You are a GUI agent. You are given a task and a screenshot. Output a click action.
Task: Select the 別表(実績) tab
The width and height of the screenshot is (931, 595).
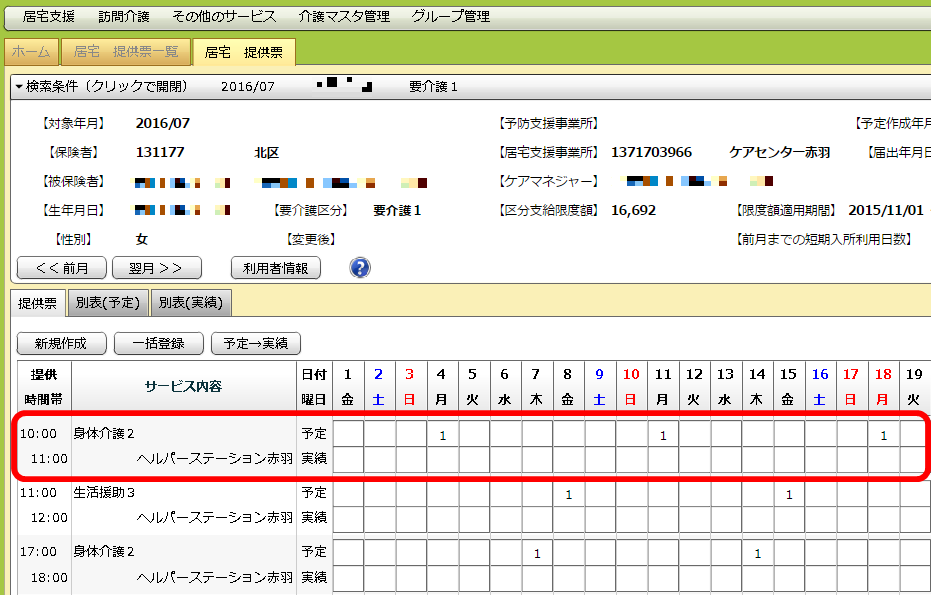click(x=190, y=302)
